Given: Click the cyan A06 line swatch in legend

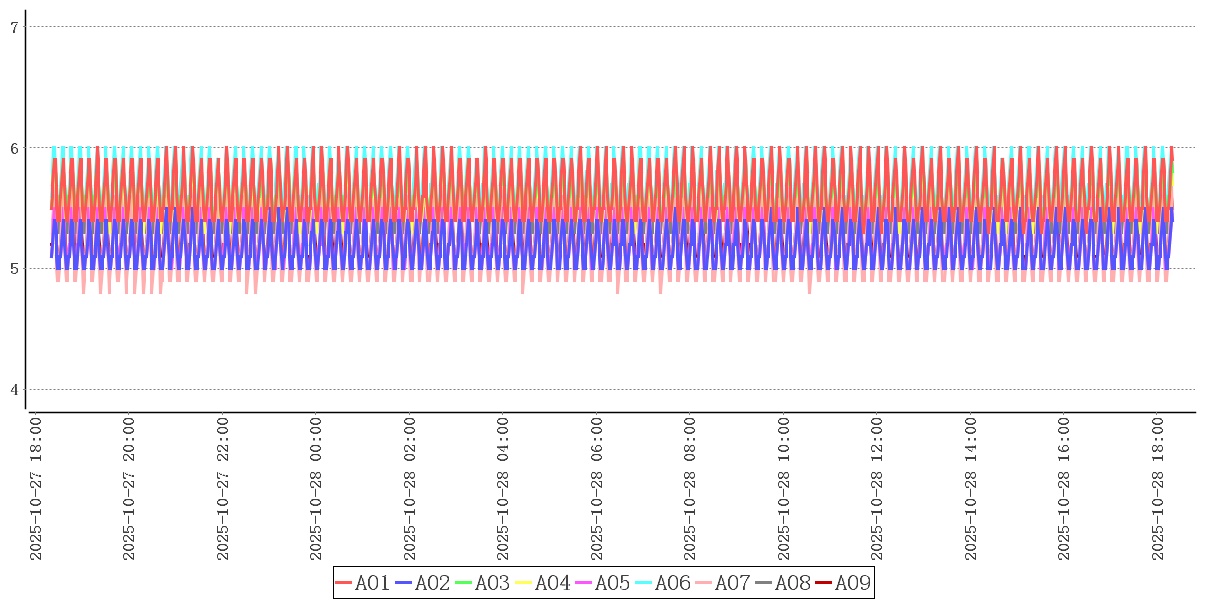Looking at the screenshot, I should 644,583.
